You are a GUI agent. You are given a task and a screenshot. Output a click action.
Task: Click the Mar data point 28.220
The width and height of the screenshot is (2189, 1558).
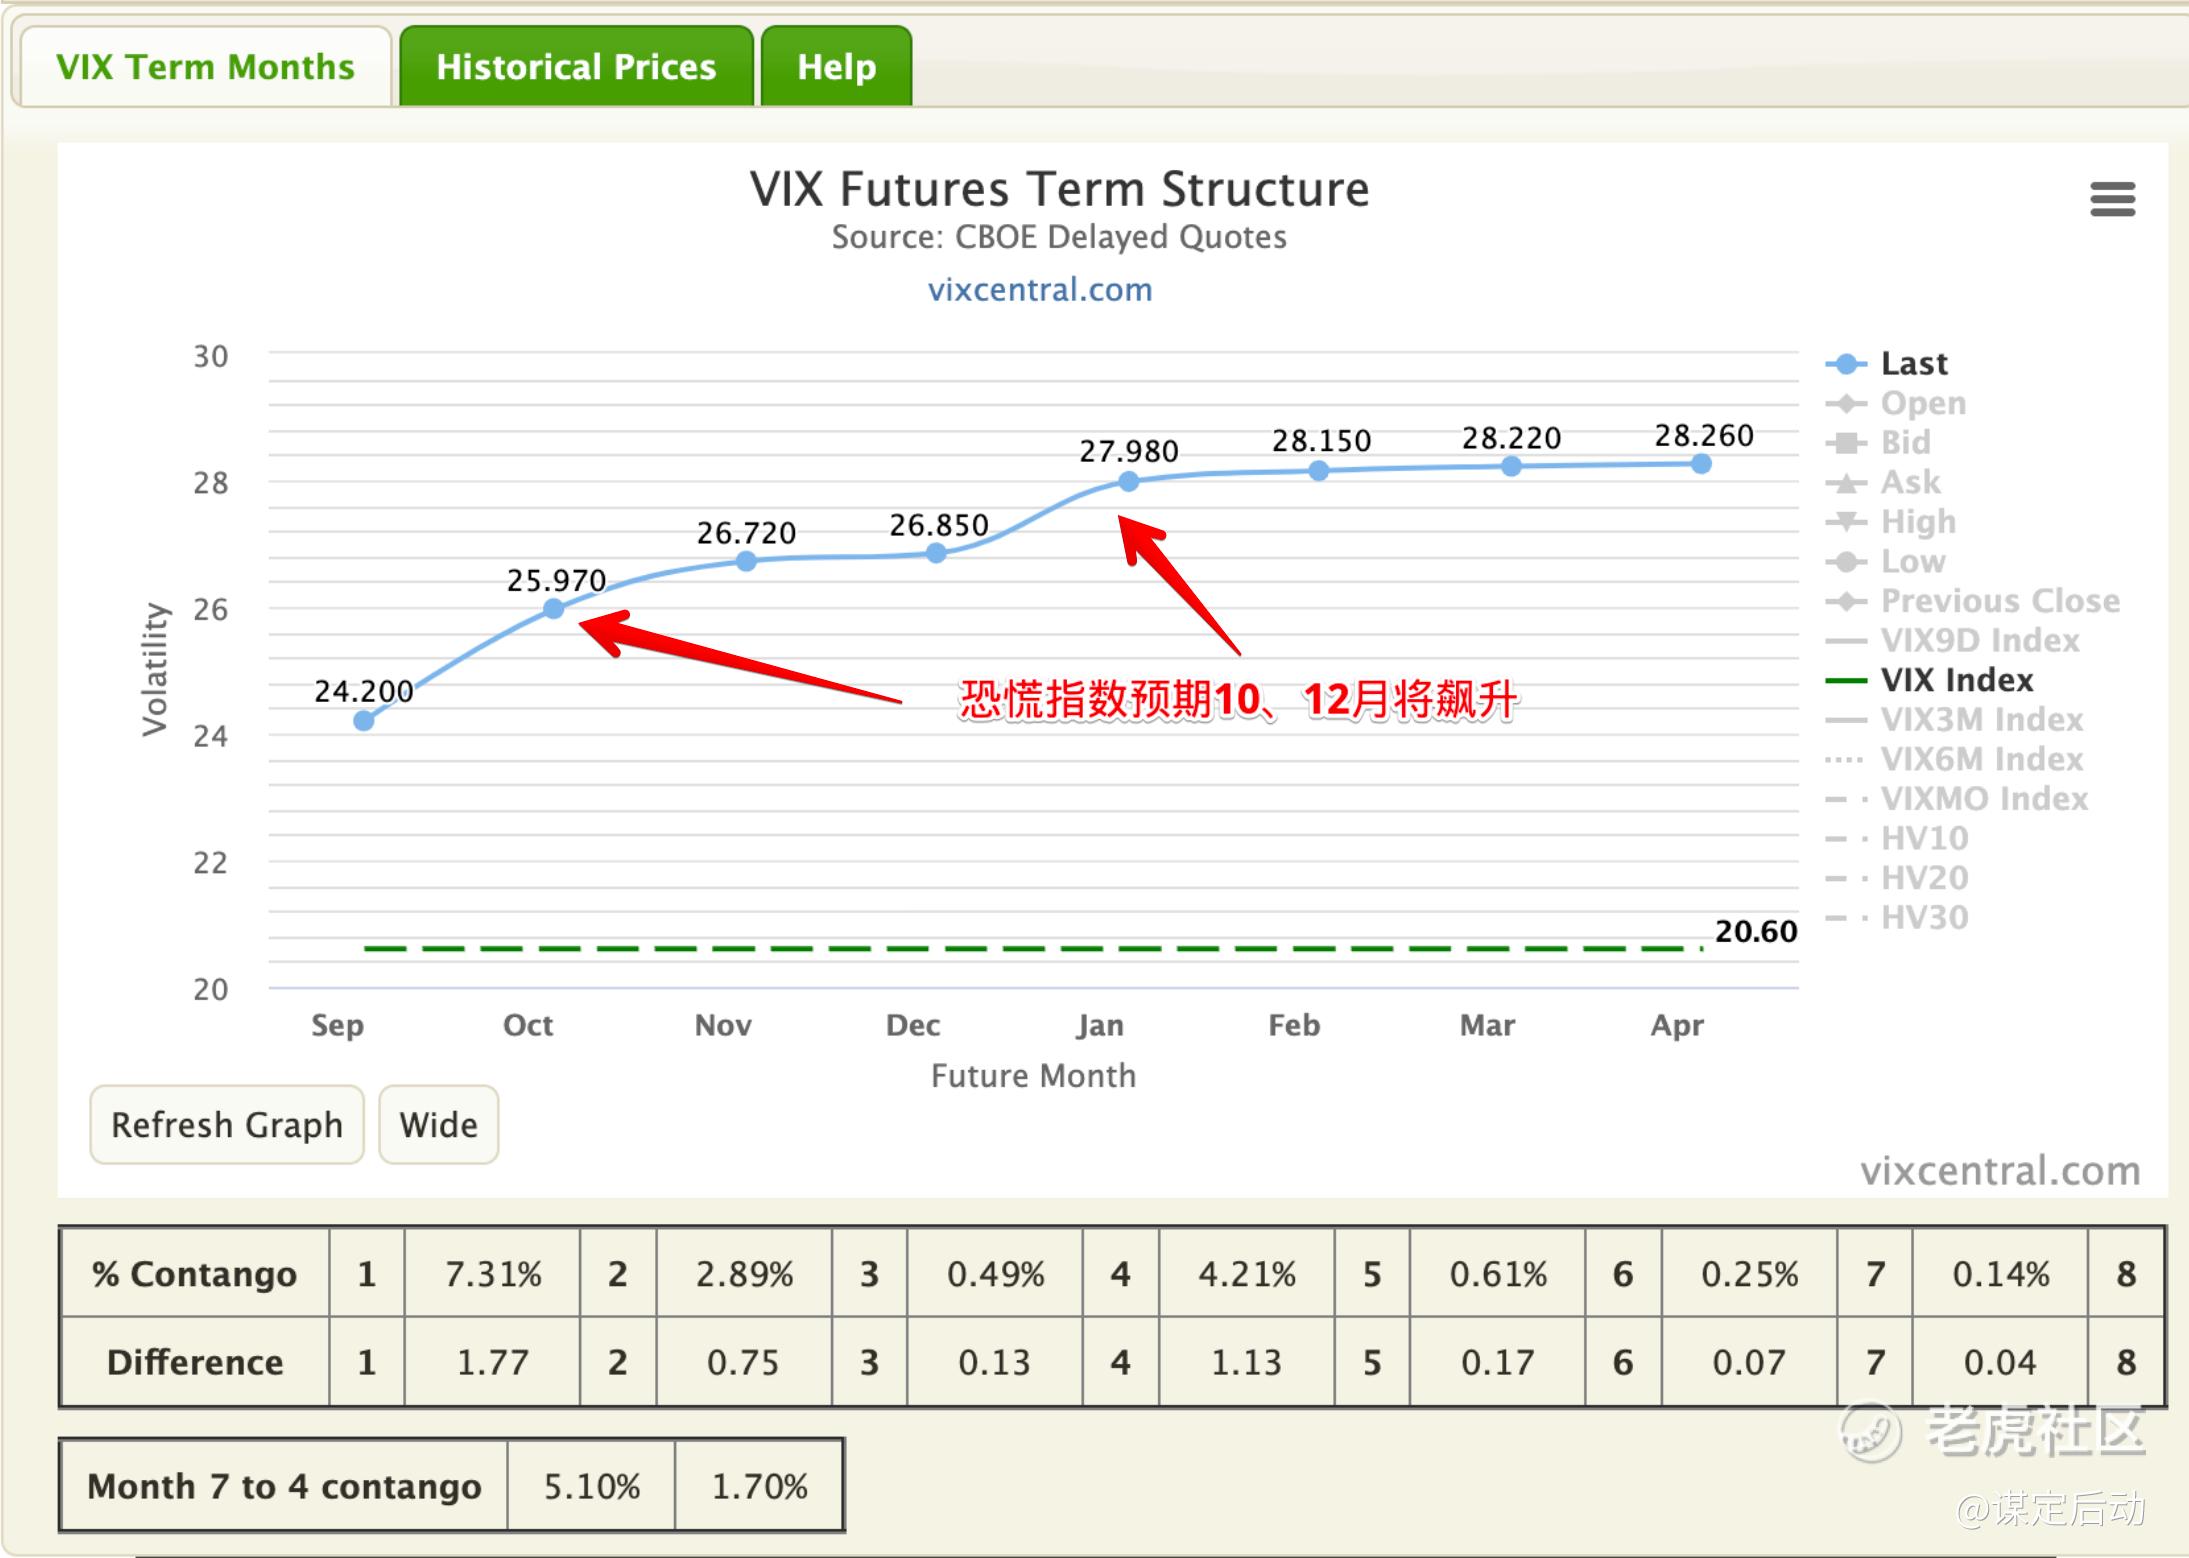[1511, 467]
